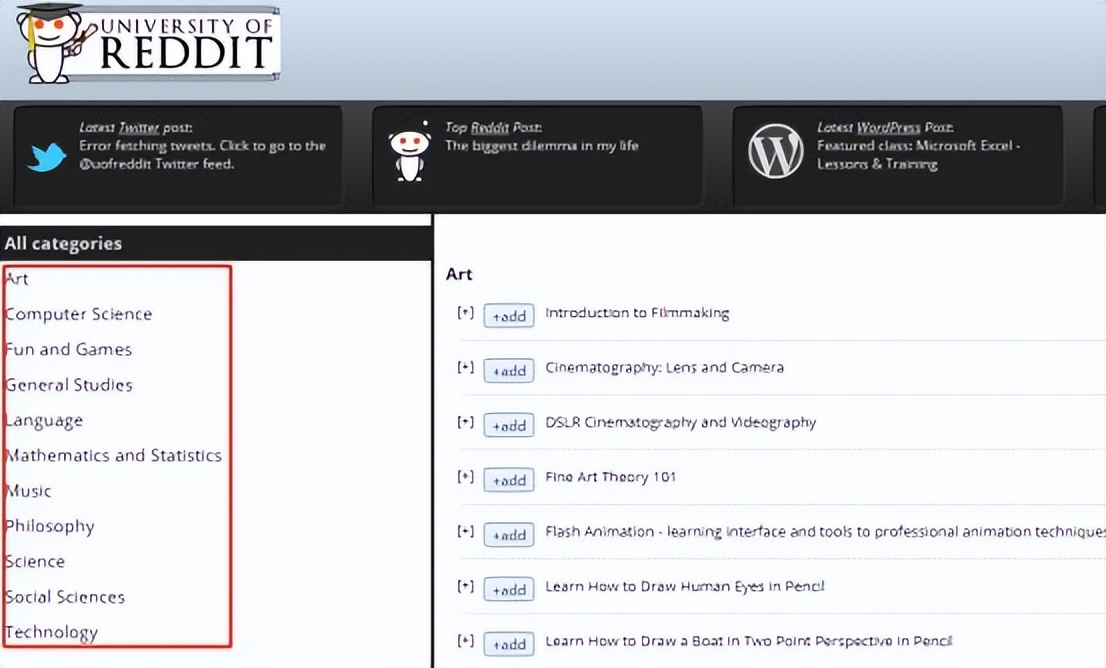1106x668 pixels.
Task: Open the Social Sciences category
Action: click(x=65, y=597)
